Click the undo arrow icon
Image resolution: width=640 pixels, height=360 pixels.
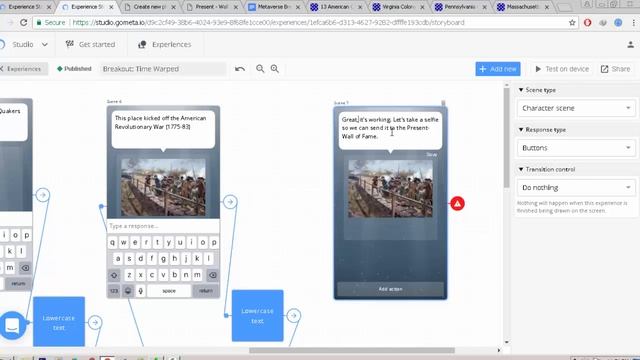(x=240, y=69)
